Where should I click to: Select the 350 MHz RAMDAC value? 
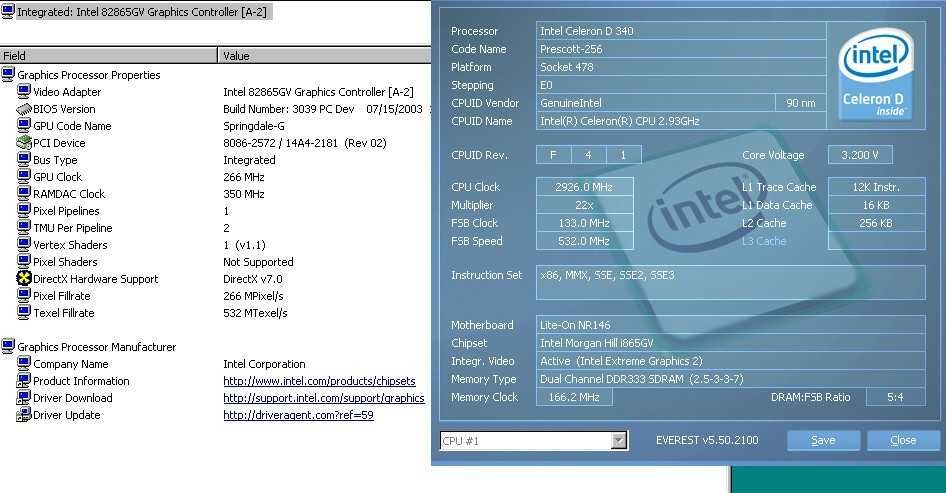(244, 194)
